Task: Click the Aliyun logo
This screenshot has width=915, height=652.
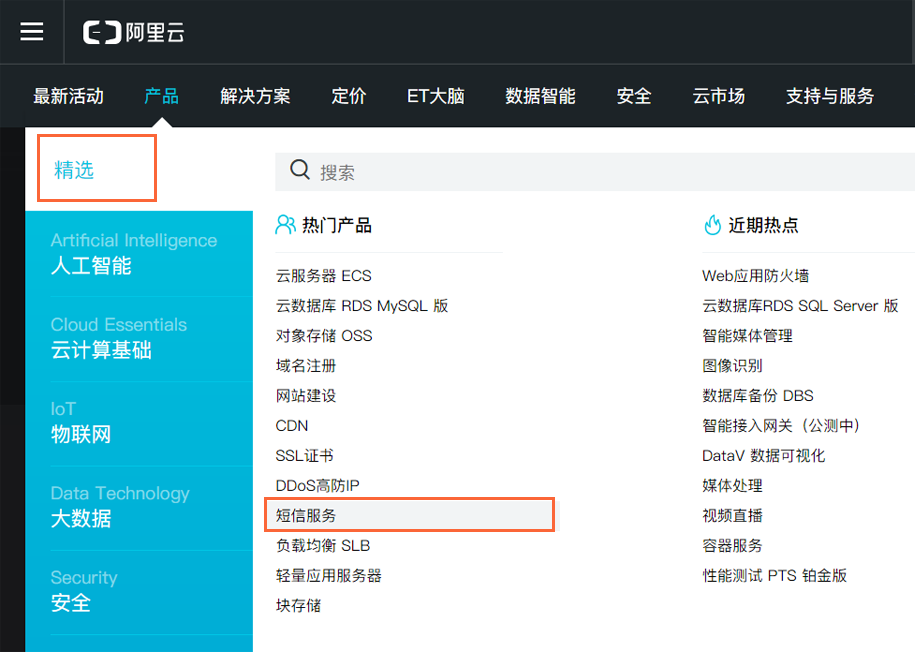Action: tap(134, 32)
